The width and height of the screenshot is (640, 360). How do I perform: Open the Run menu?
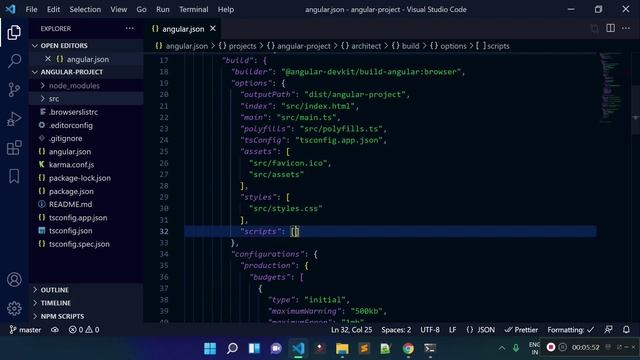pos(162,9)
